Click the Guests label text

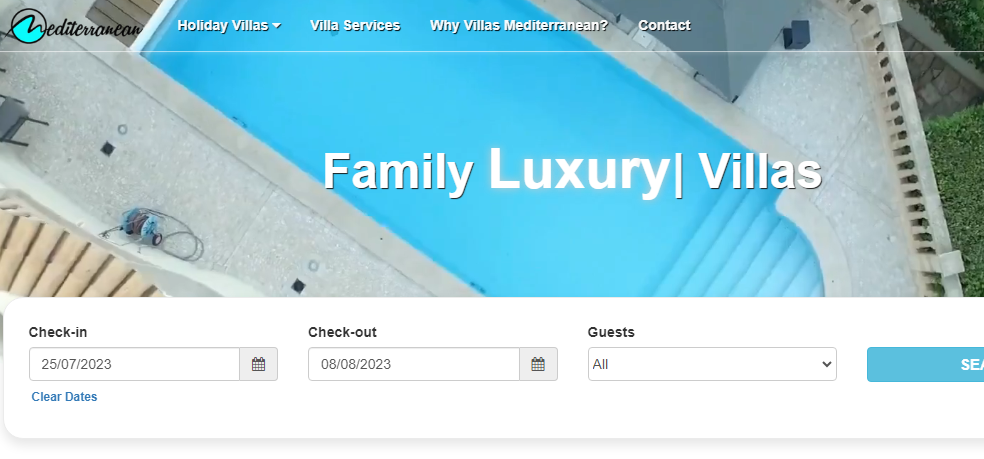pos(611,332)
